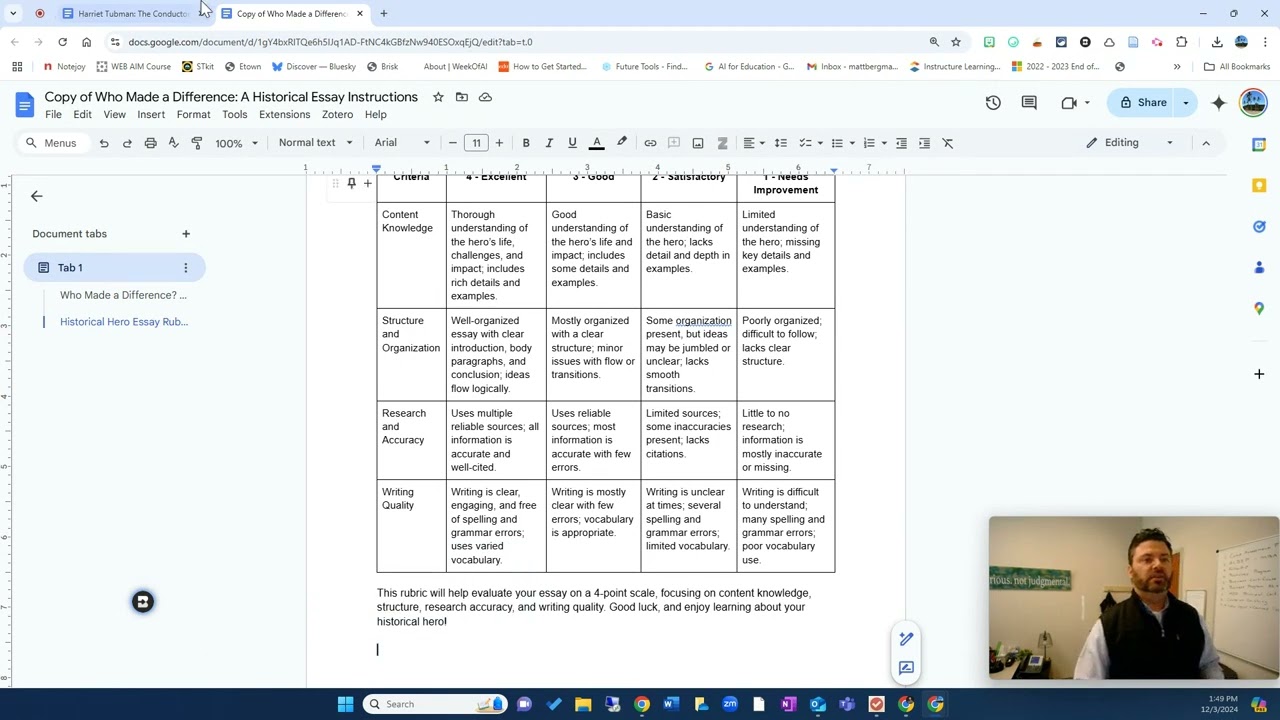Viewport: 1280px width, 720px height.
Task: Launch Gemini sparkle assistant icon
Action: (1219, 102)
